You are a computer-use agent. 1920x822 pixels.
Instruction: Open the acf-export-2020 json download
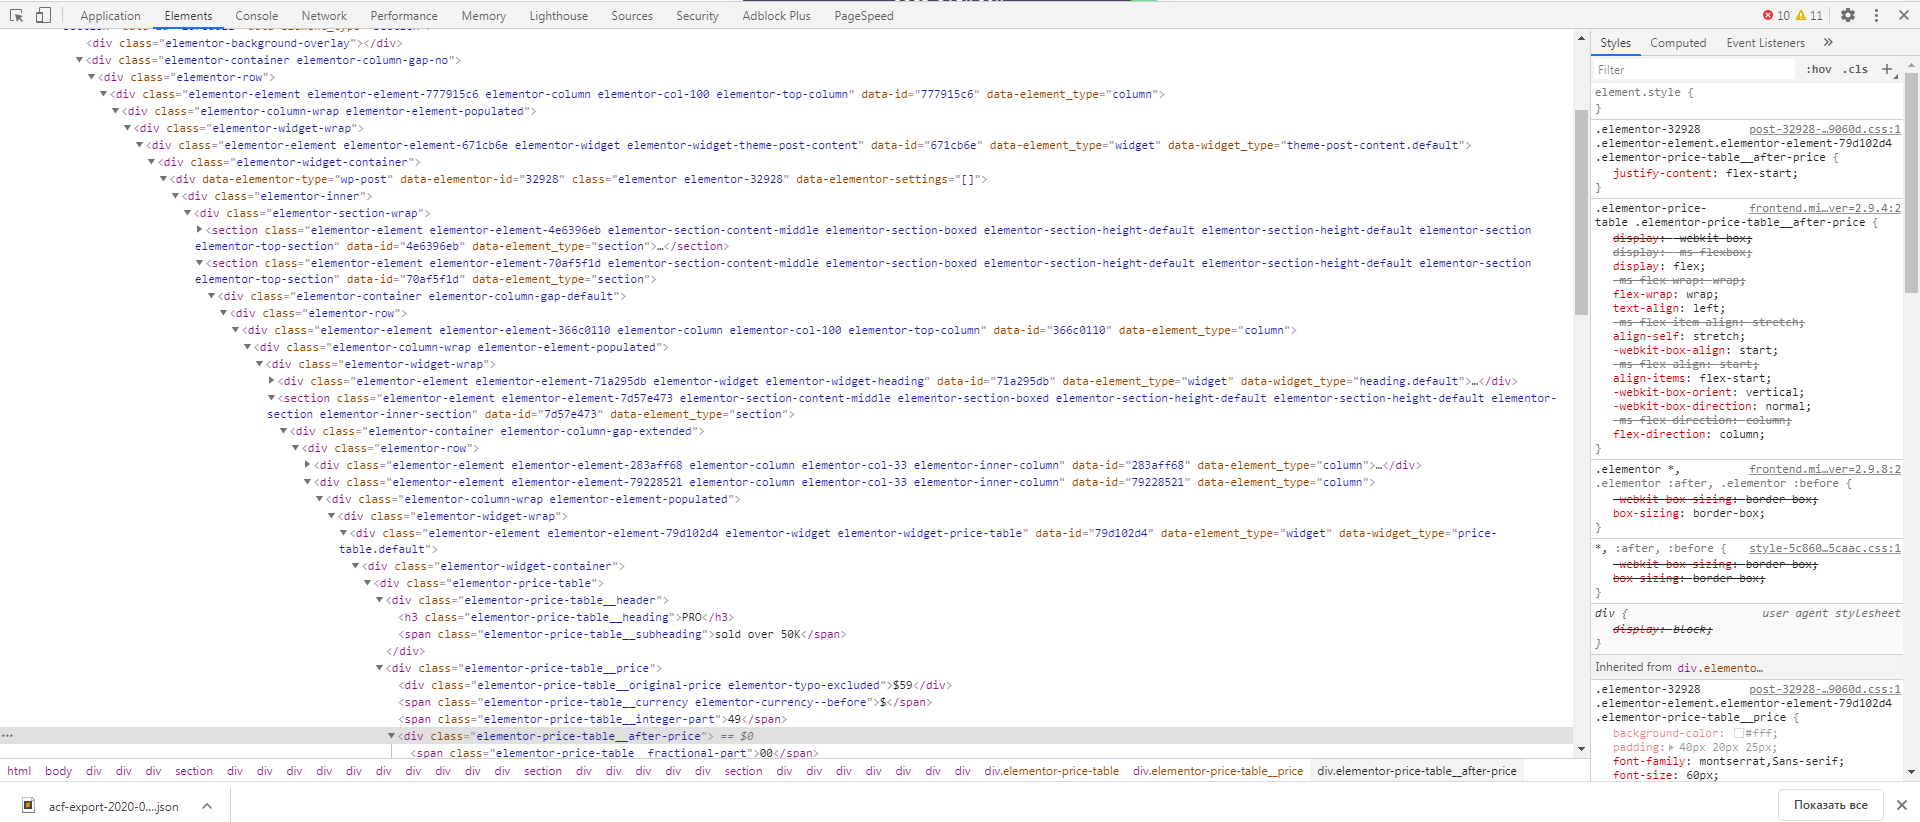(x=114, y=807)
